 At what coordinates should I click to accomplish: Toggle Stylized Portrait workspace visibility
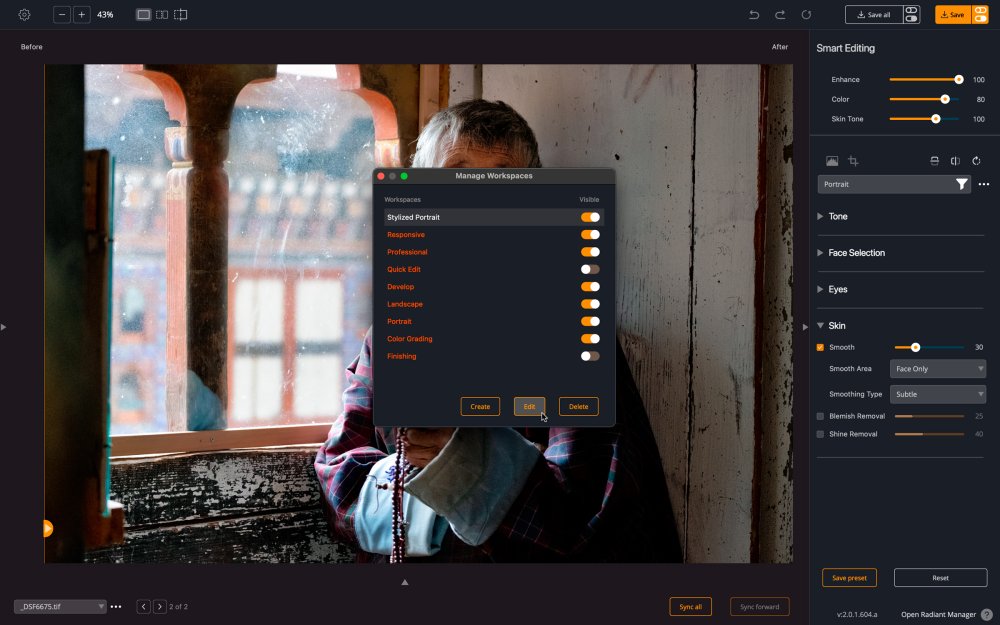coord(590,217)
